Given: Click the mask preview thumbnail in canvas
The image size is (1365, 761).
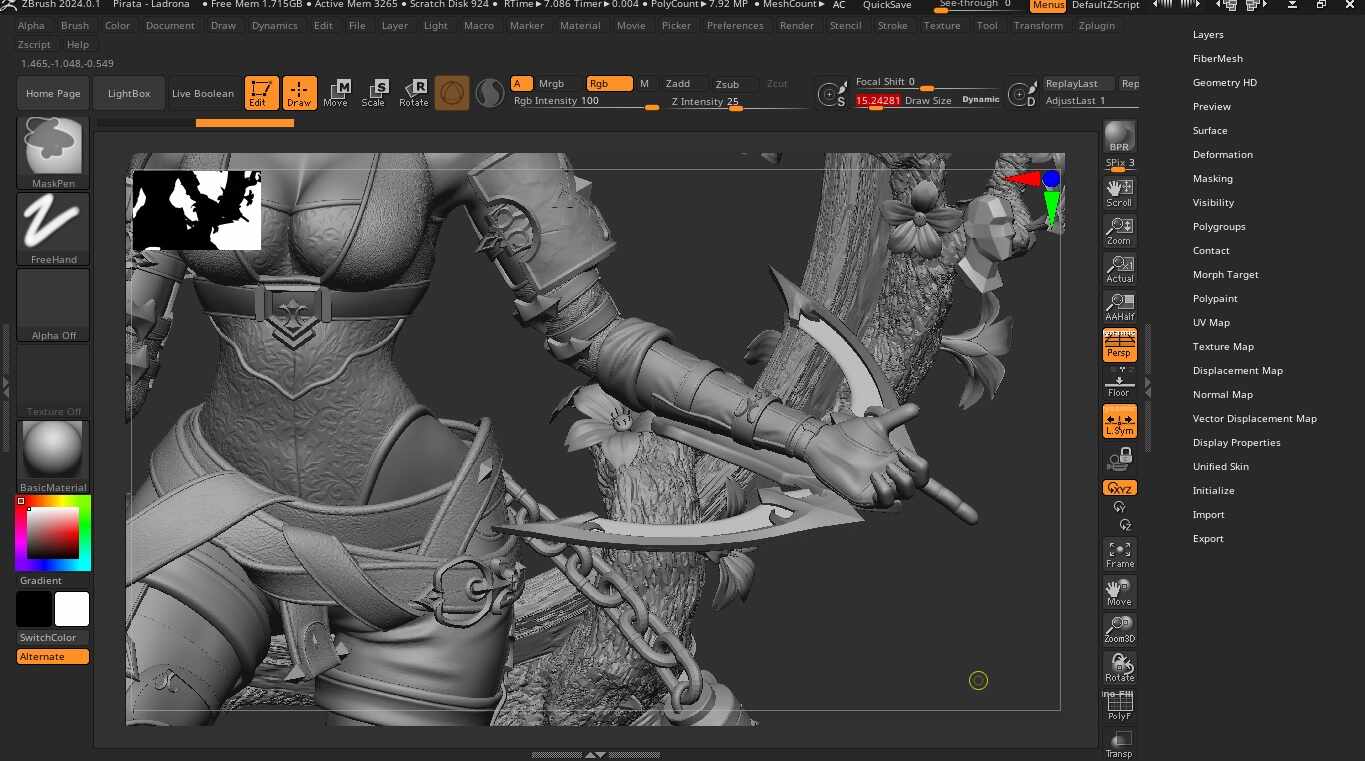Looking at the screenshot, I should [x=197, y=210].
